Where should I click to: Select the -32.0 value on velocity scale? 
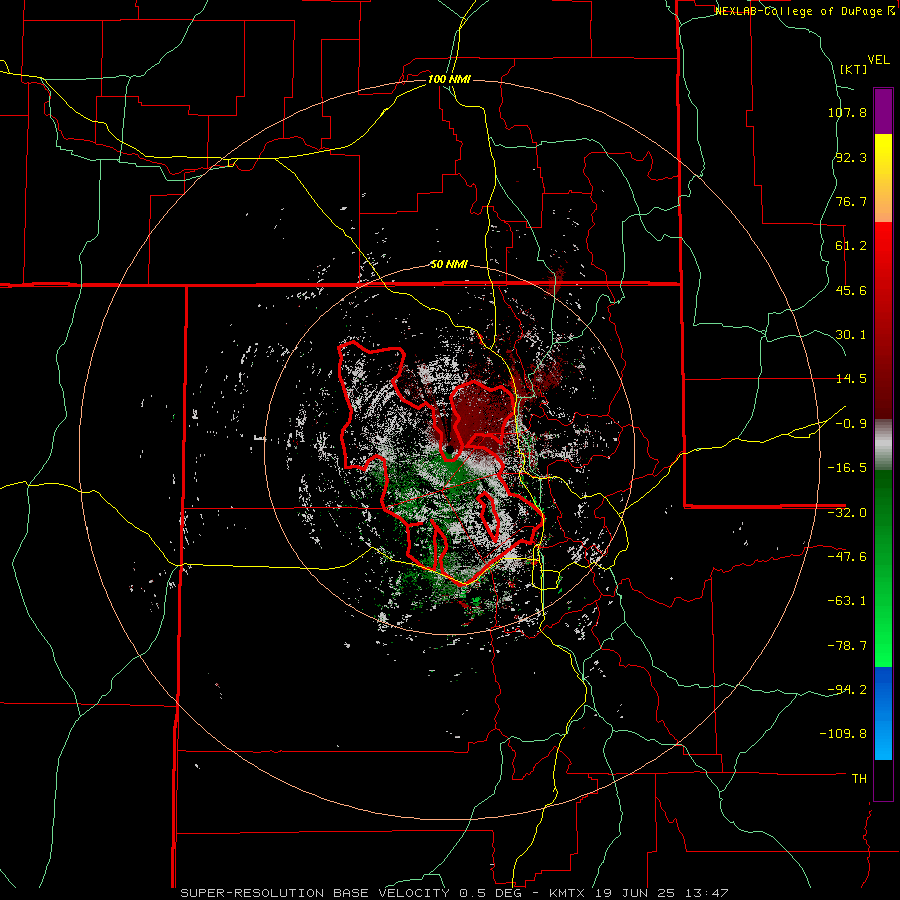click(847, 513)
